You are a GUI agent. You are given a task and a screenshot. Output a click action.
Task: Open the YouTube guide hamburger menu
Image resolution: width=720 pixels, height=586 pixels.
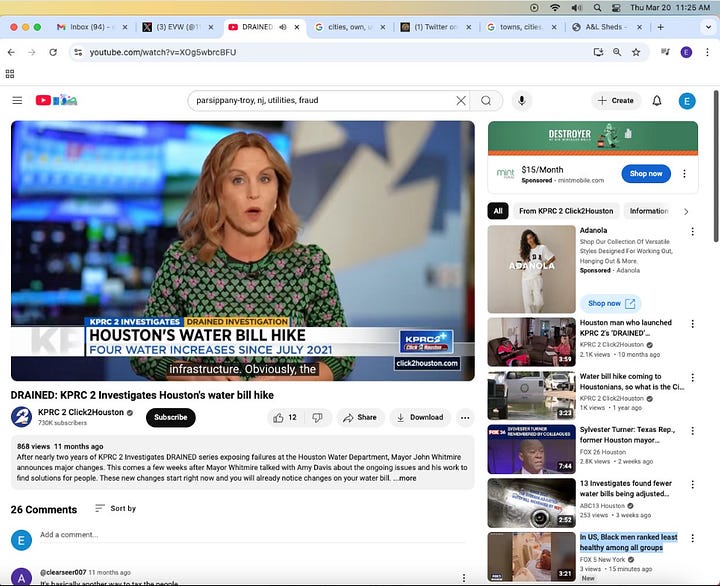pos(17,100)
